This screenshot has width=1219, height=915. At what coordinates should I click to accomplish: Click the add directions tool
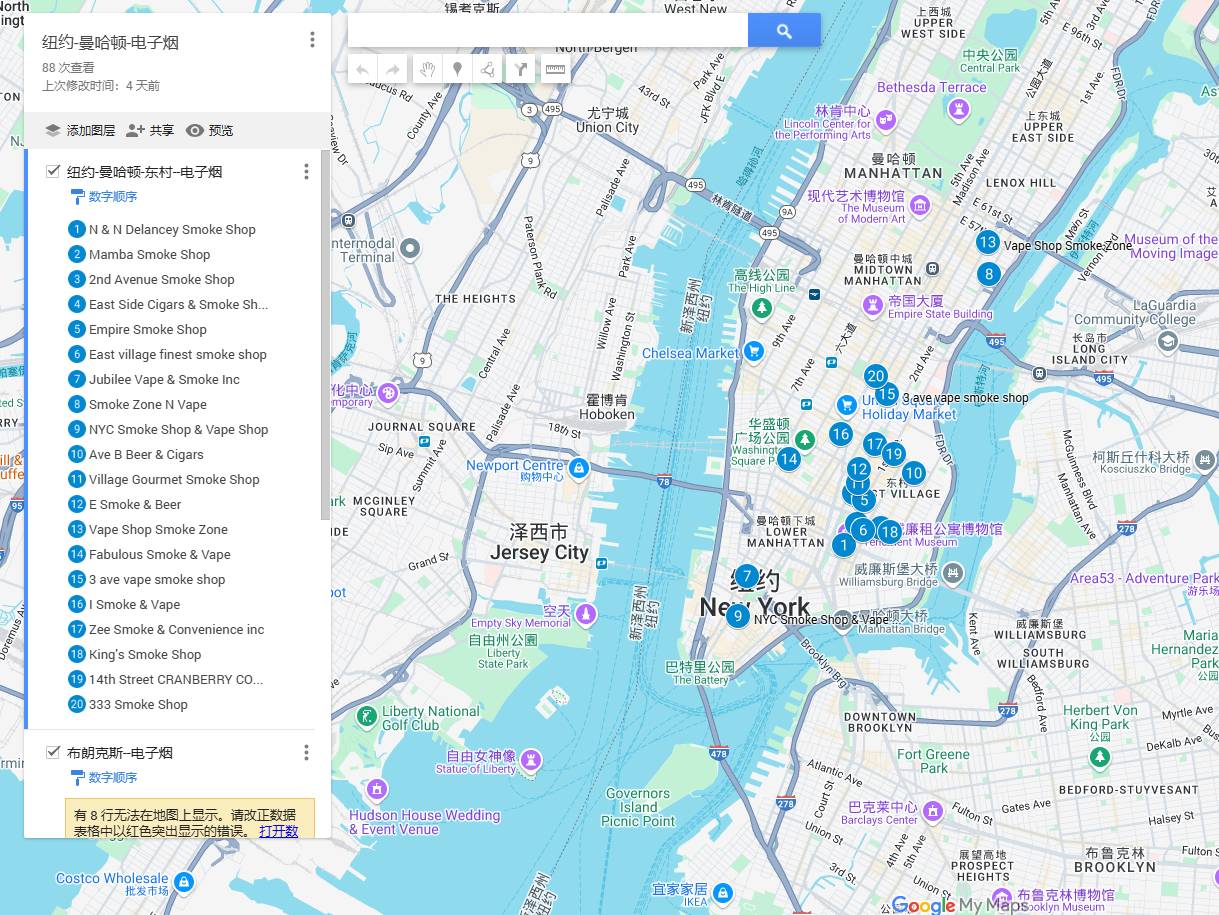click(520, 70)
